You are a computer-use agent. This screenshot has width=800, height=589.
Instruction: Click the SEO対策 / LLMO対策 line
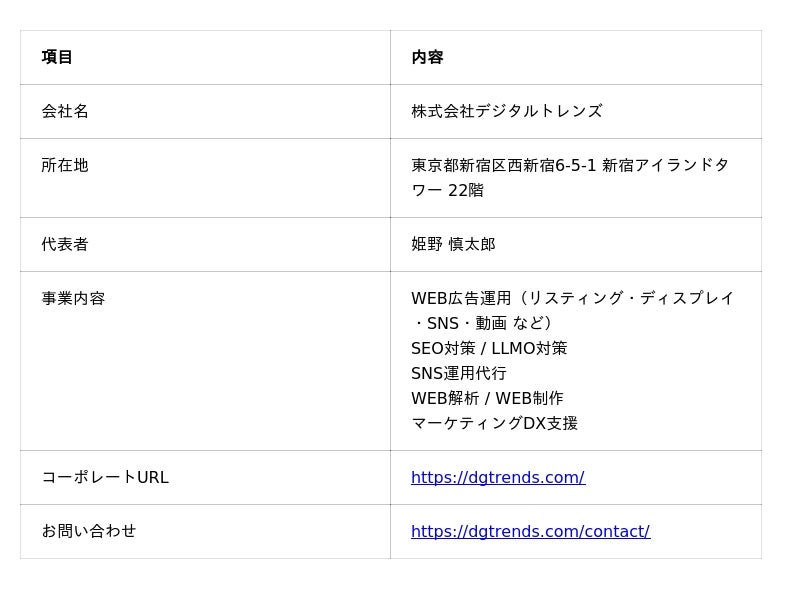point(489,349)
